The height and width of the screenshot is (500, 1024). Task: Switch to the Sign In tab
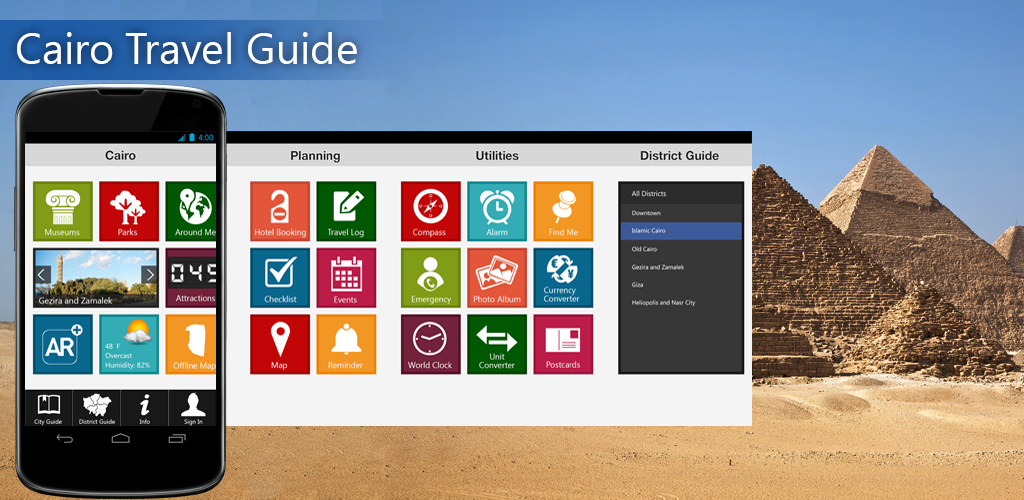click(x=193, y=409)
